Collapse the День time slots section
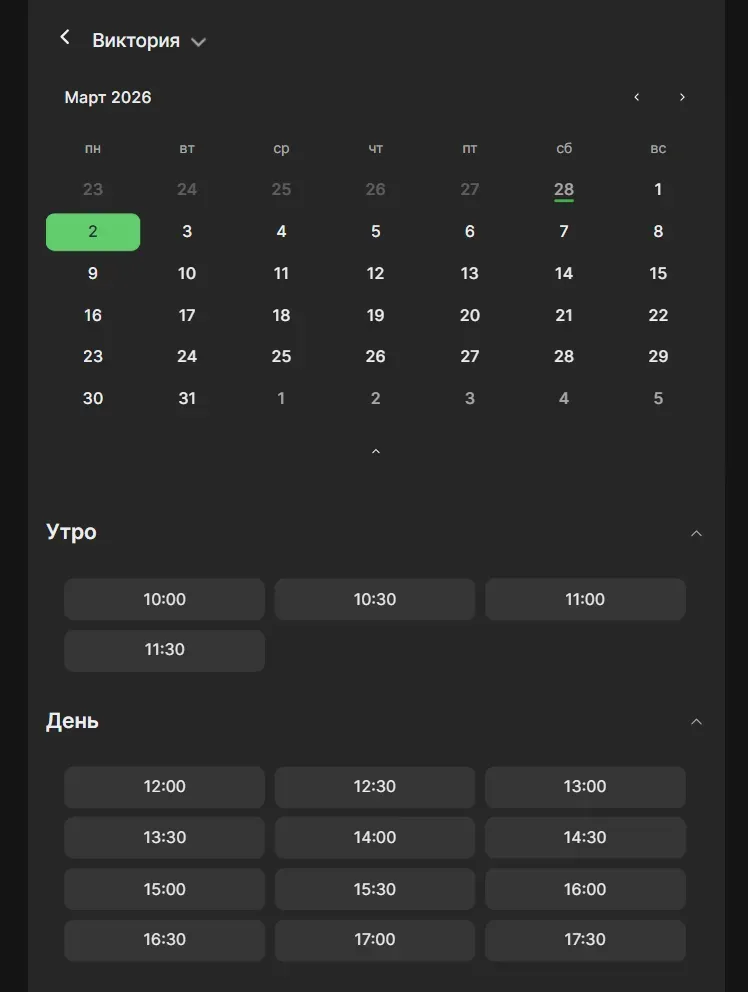Viewport: 748px width, 992px height. [x=697, y=722]
